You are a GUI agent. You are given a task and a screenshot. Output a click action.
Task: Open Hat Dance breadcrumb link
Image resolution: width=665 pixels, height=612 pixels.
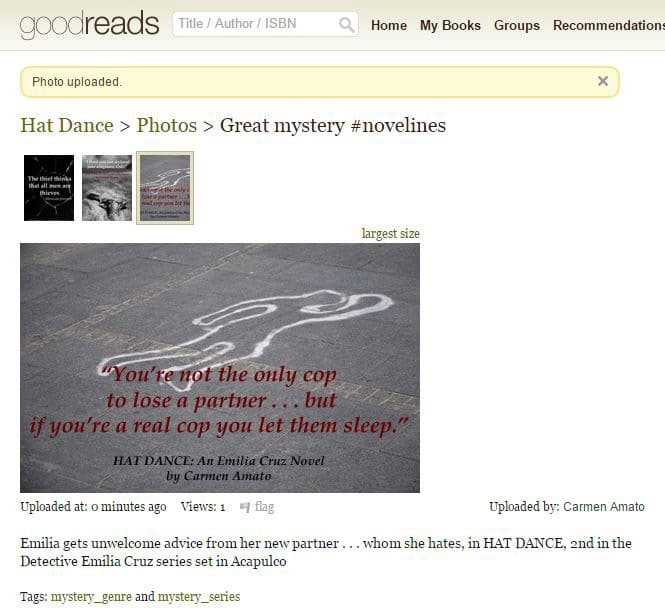pyautogui.click(x=67, y=126)
